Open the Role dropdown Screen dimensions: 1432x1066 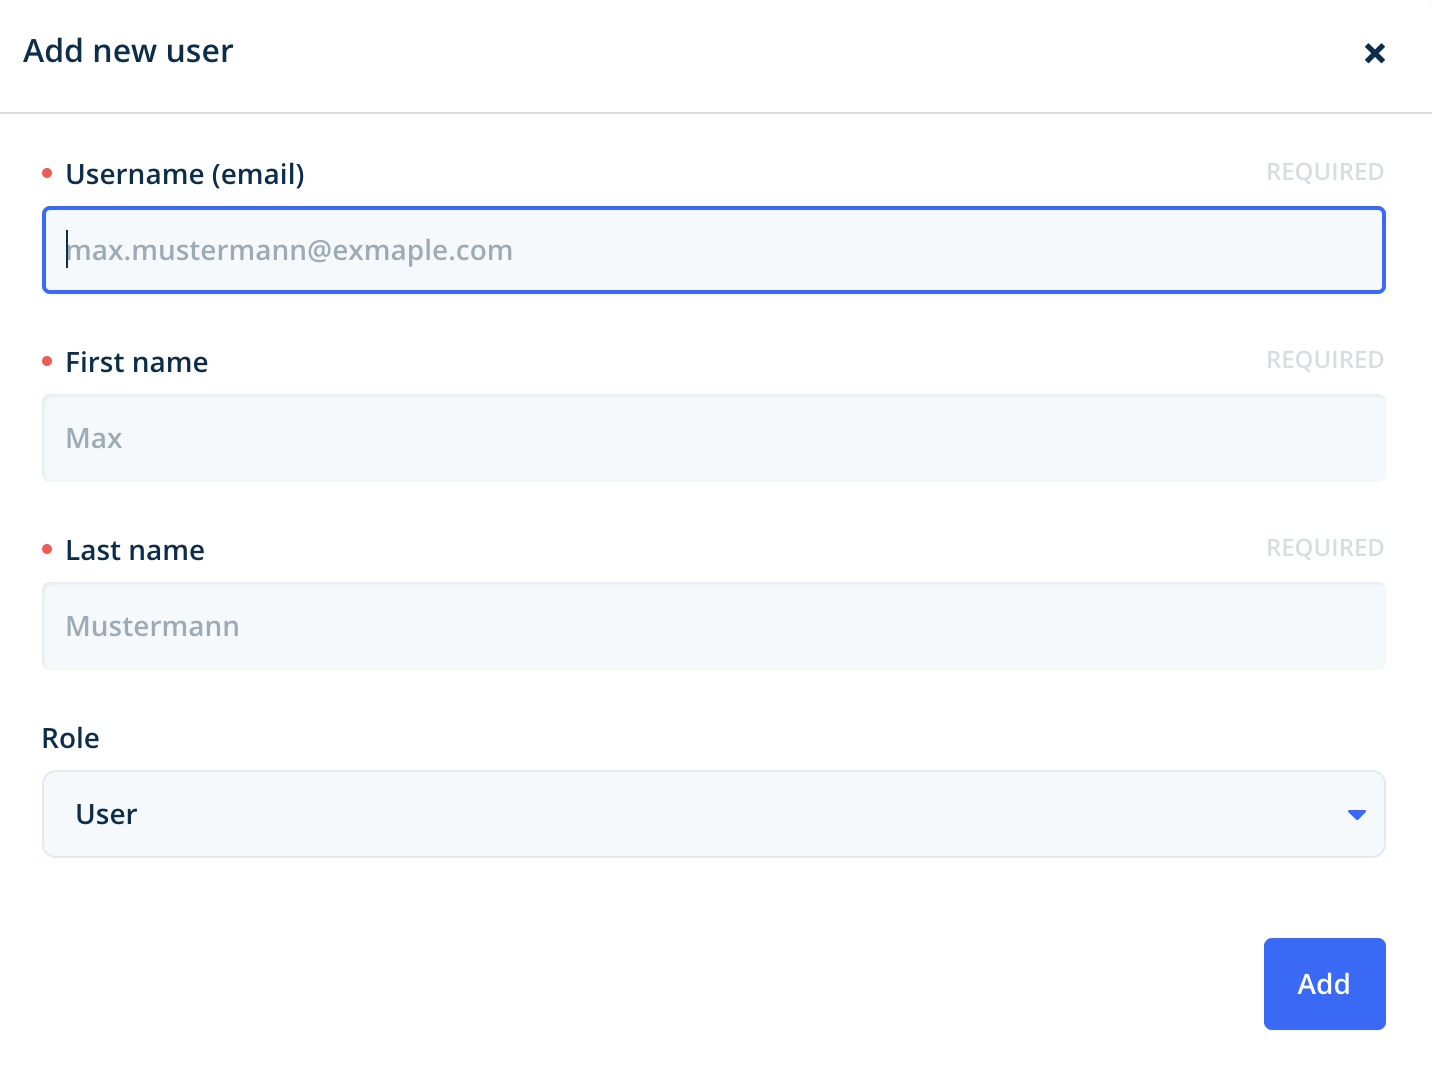click(714, 814)
